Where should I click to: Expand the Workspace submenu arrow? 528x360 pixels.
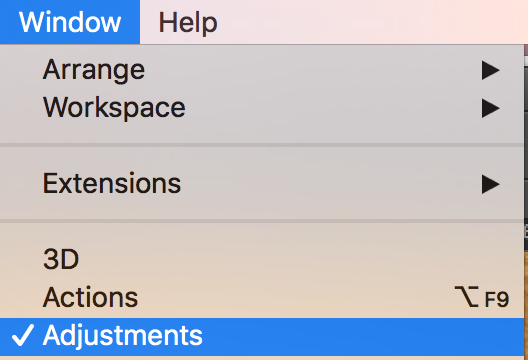[x=490, y=108]
